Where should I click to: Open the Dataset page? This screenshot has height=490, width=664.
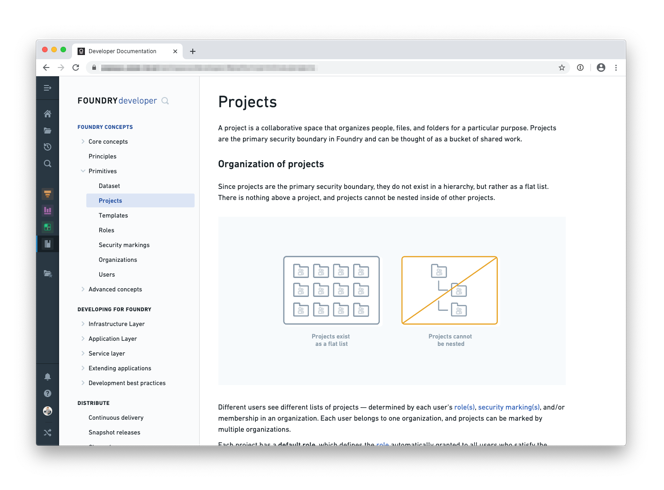pyautogui.click(x=109, y=186)
